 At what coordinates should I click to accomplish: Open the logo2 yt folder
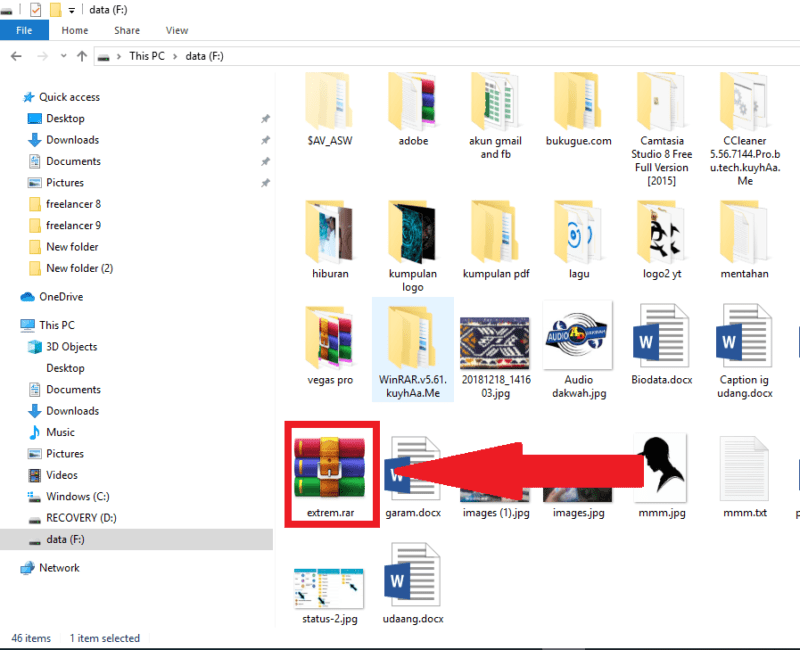click(x=661, y=240)
